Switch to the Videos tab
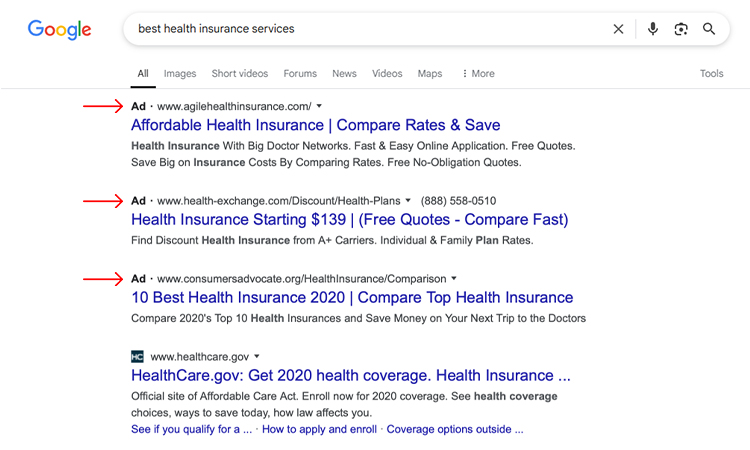750x450 pixels. pyautogui.click(x=387, y=74)
